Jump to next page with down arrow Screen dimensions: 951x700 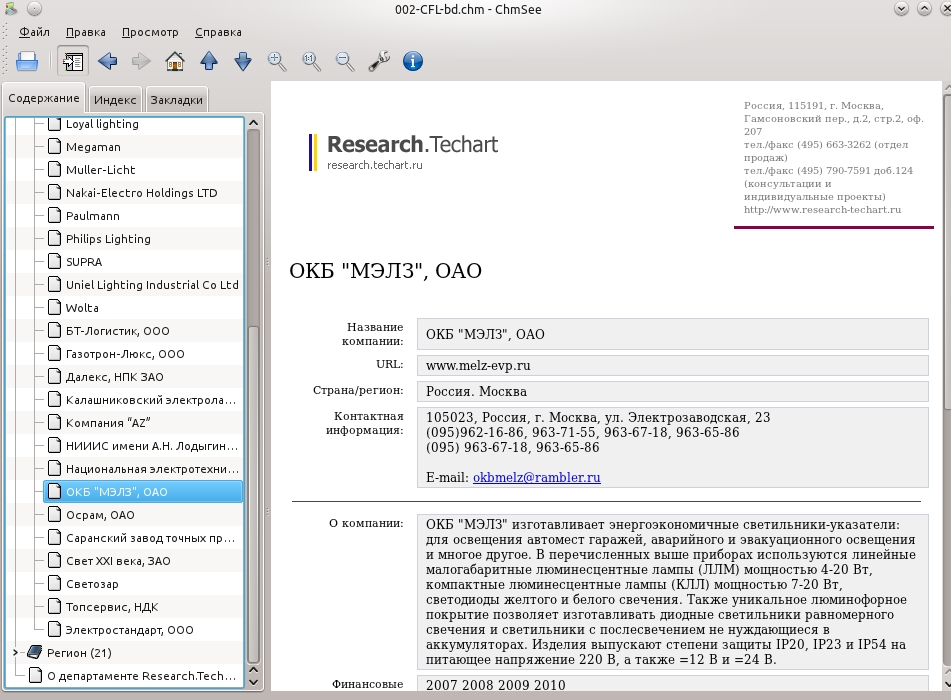pyautogui.click(x=243, y=61)
